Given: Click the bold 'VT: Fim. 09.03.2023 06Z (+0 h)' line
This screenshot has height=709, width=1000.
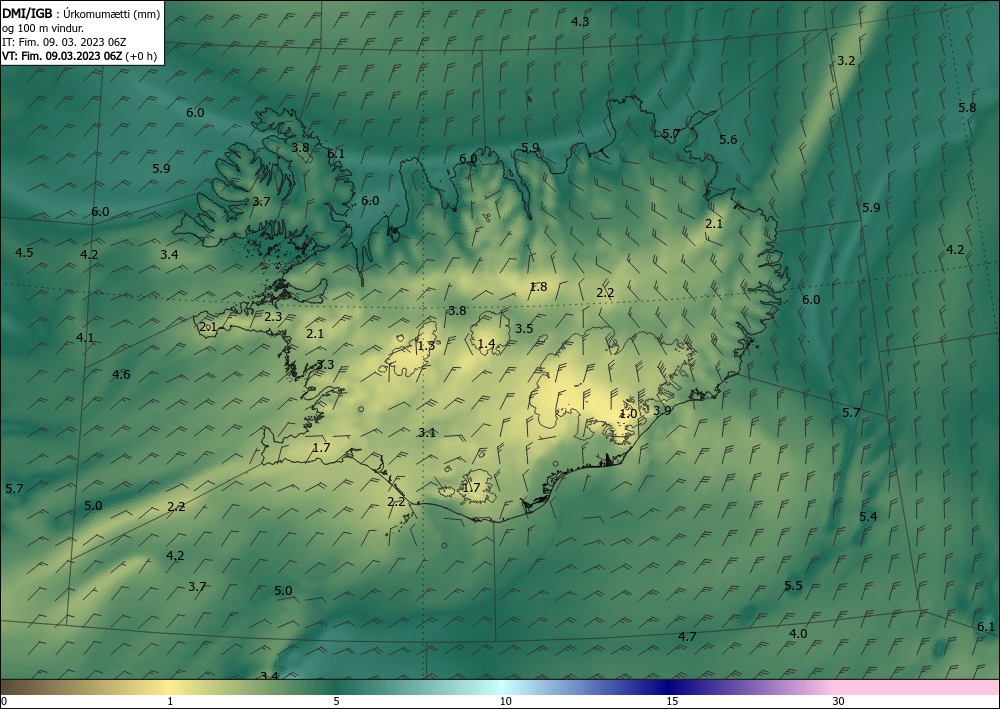Looking at the screenshot, I should pos(79,56).
